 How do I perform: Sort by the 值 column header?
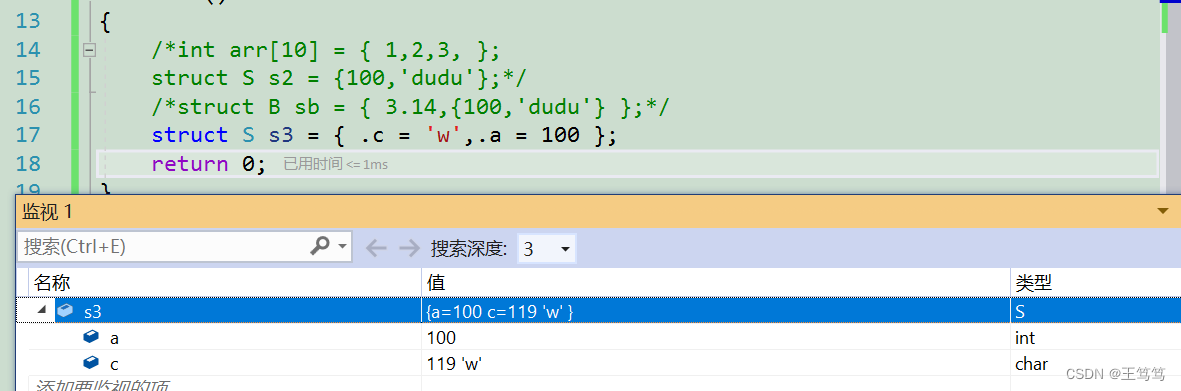point(716,283)
